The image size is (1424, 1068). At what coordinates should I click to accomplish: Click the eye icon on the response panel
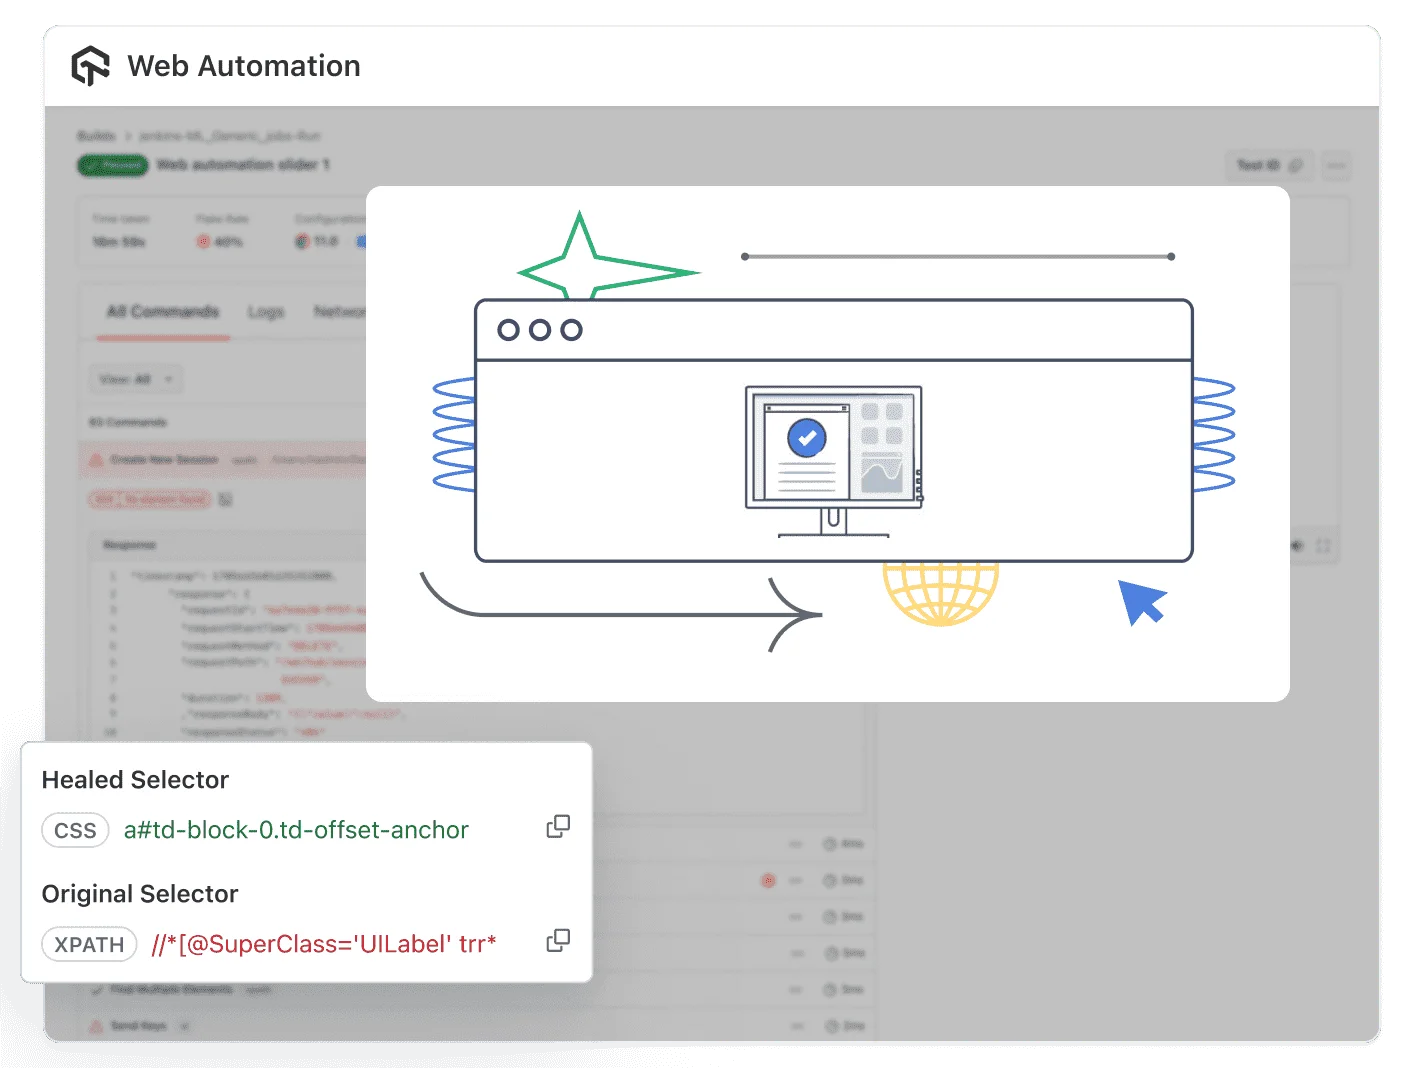(1297, 546)
